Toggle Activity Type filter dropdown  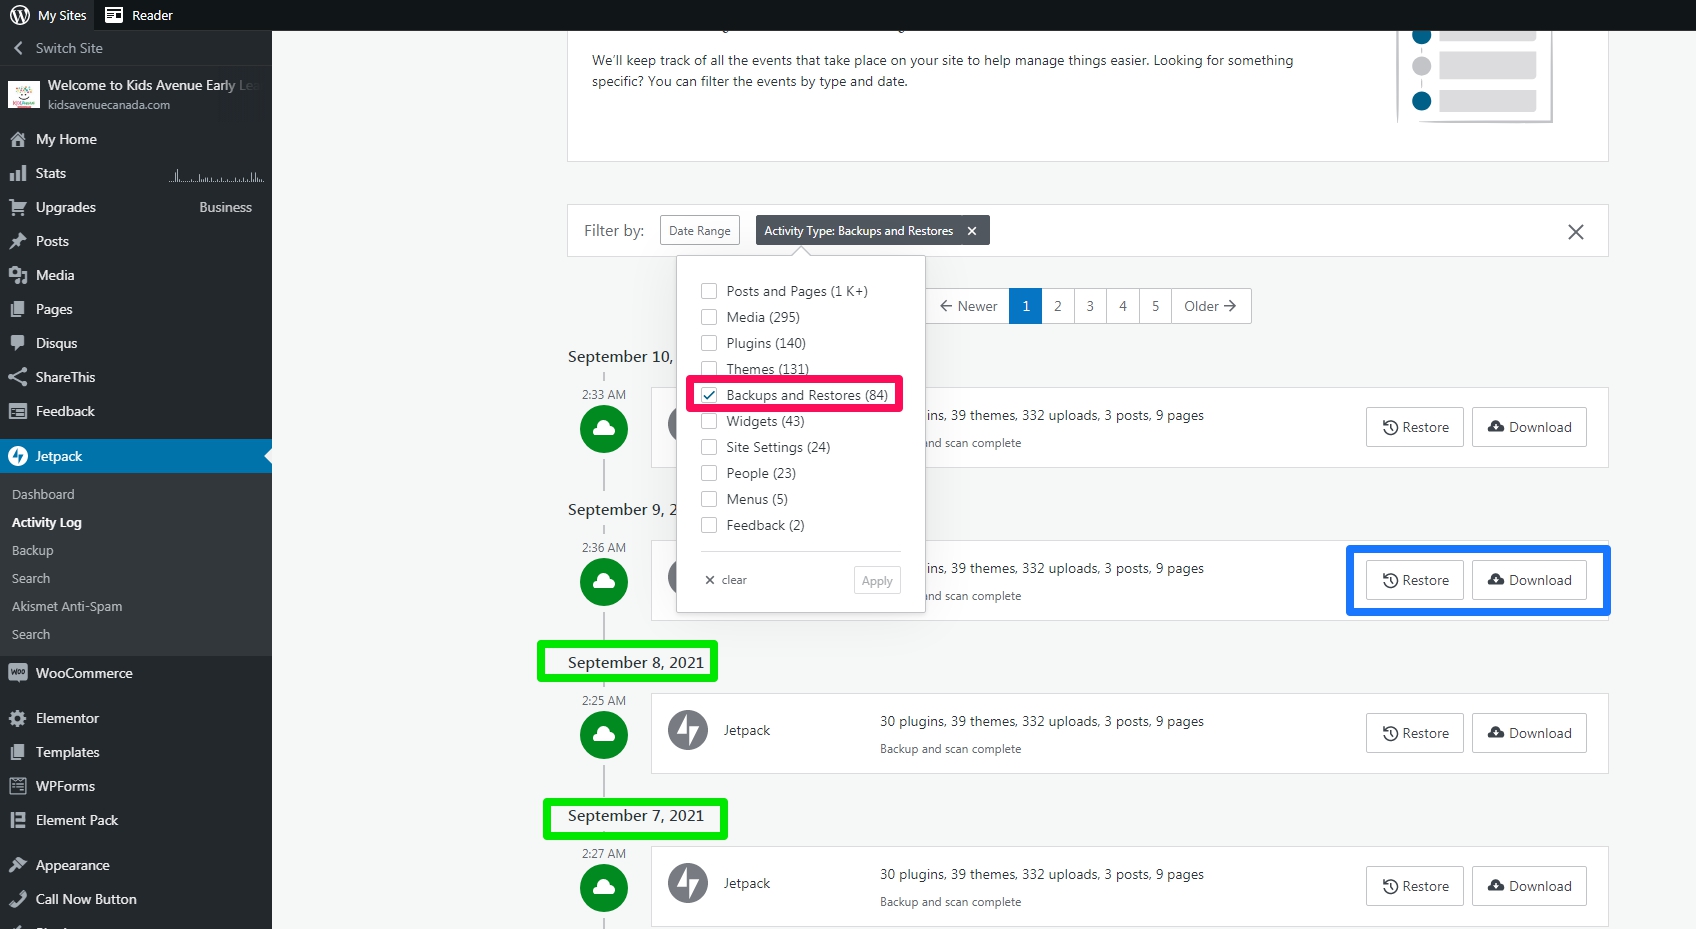[x=858, y=231]
